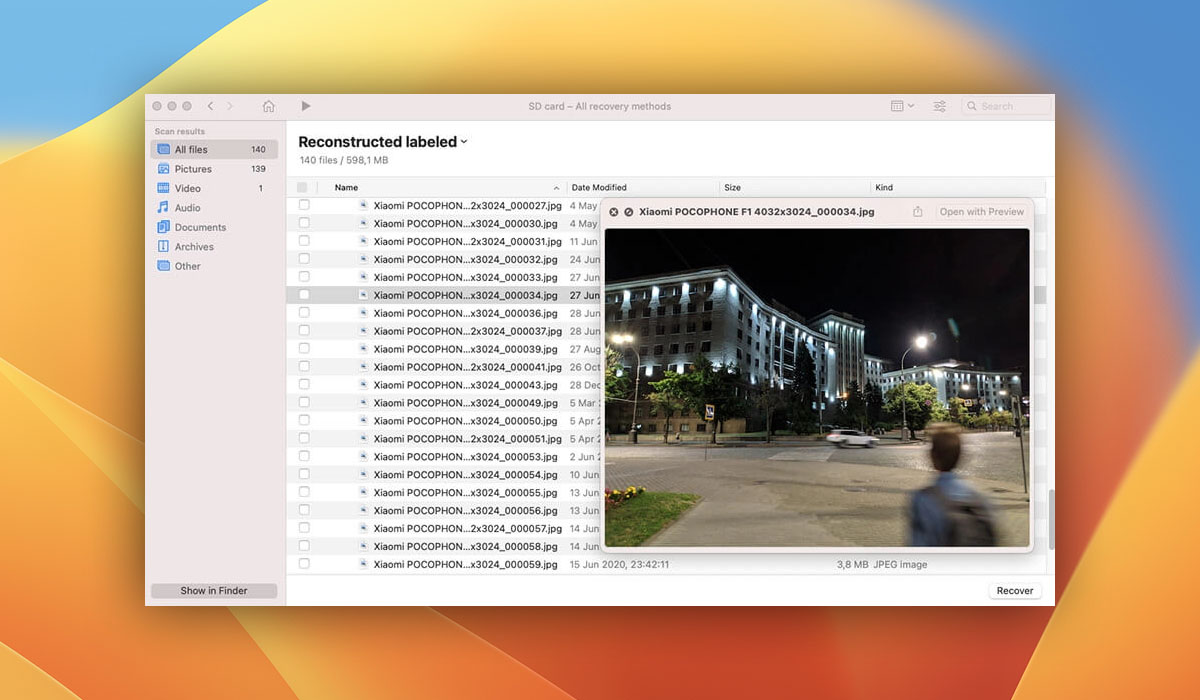Click date 15 Jun 2020, 23:42:11
Viewport: 1200px width, 700px height.
click(x=619, y=565)
